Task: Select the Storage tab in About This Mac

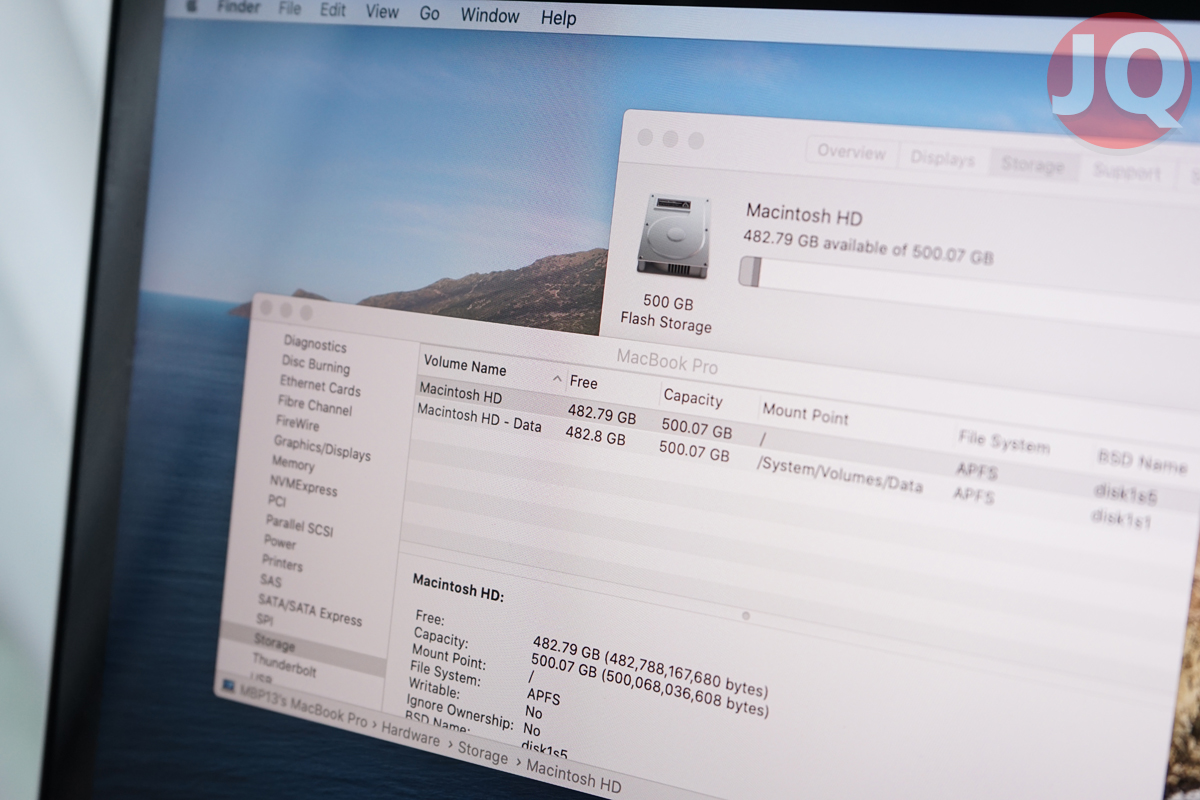Action: (1033, 166)
